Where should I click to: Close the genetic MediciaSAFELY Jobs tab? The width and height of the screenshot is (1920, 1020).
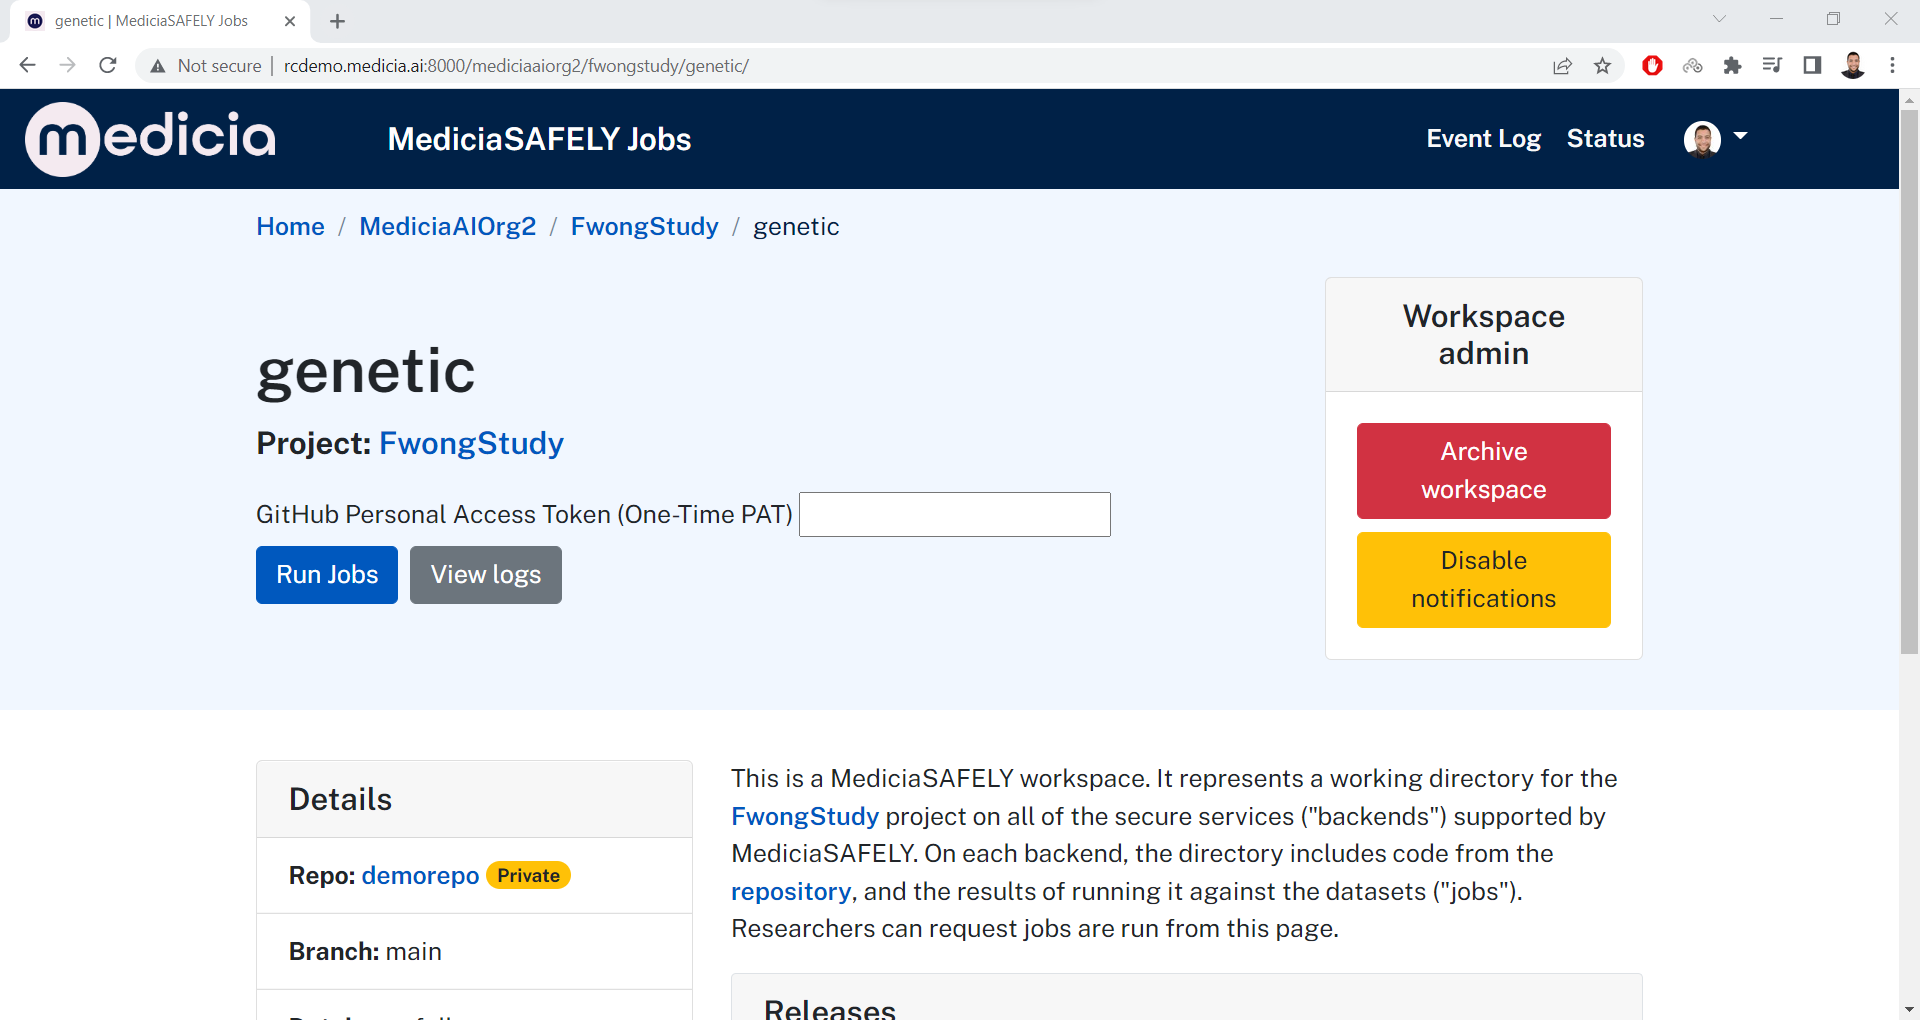[290, 21]
